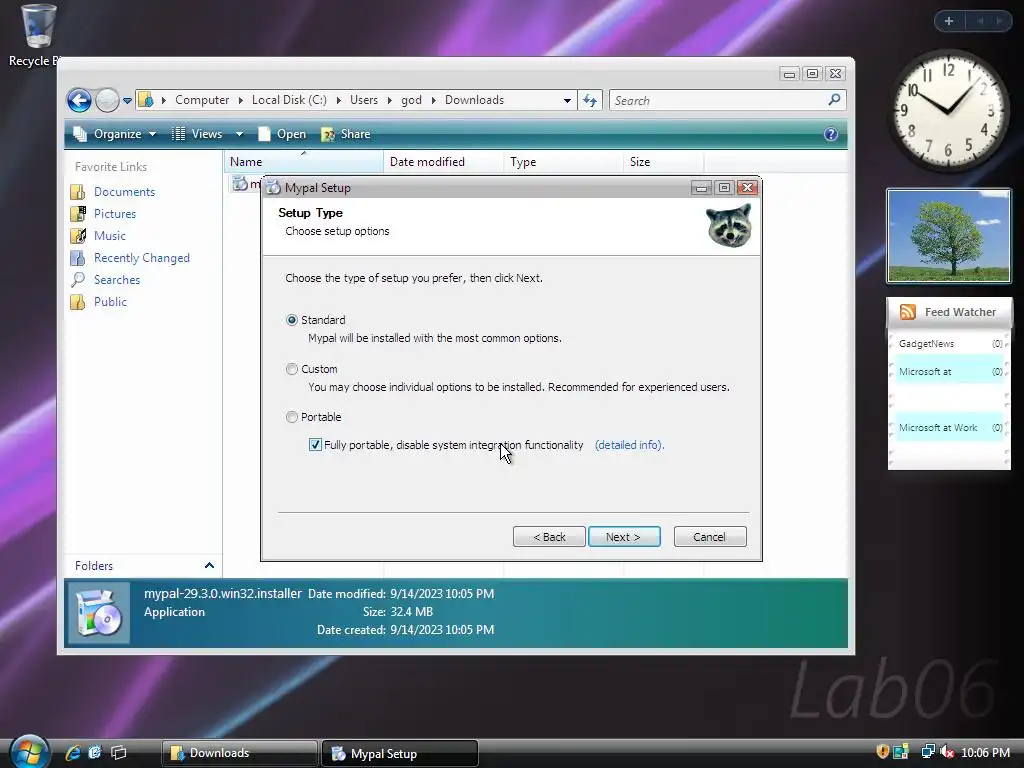Click Explorer forward arrow button
Viewport: 1024px width, 768px height.
[x=107, y=101]
